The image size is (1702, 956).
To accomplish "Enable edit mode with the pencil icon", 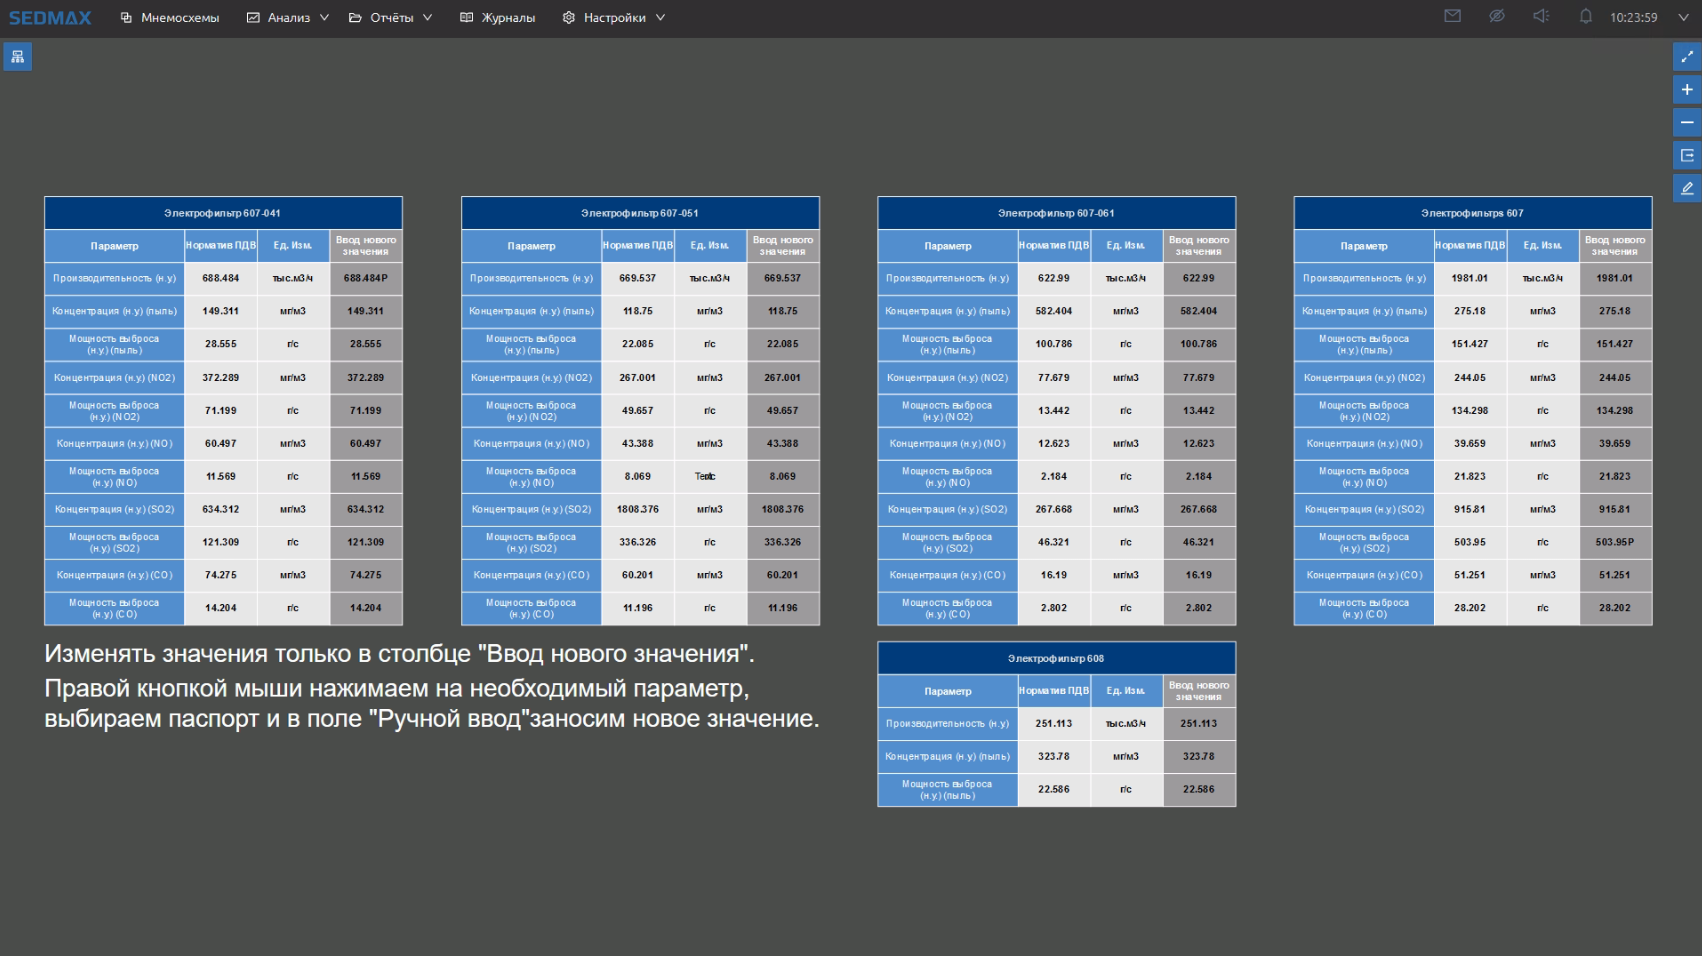I will [x=1687, y=189].
